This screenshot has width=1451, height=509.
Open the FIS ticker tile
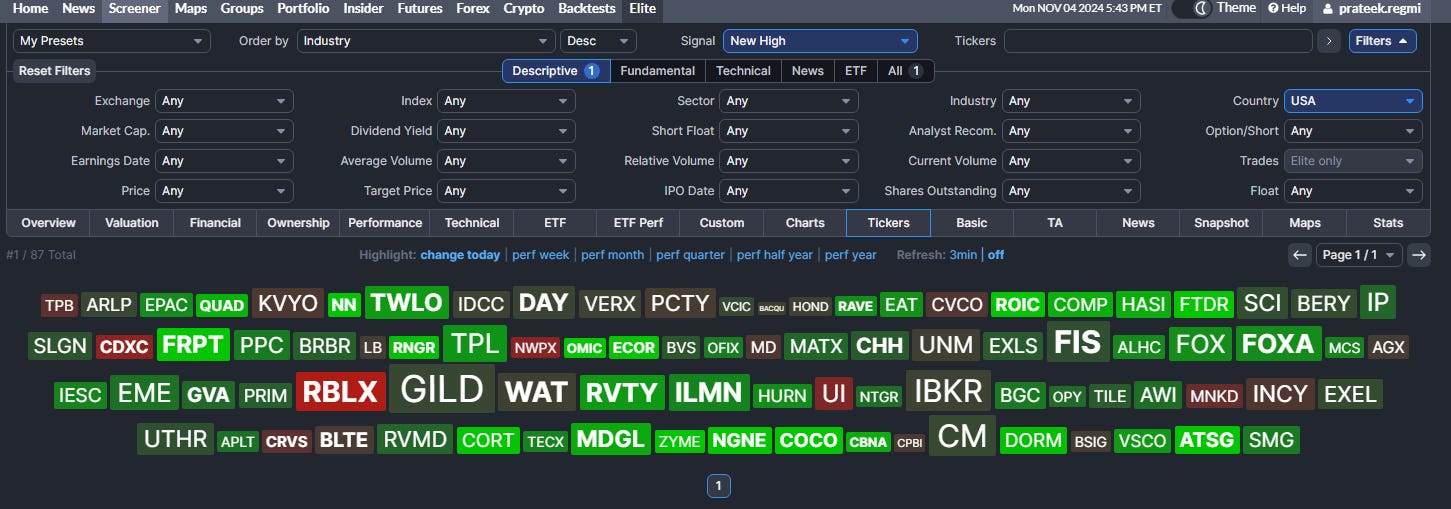1077,342
